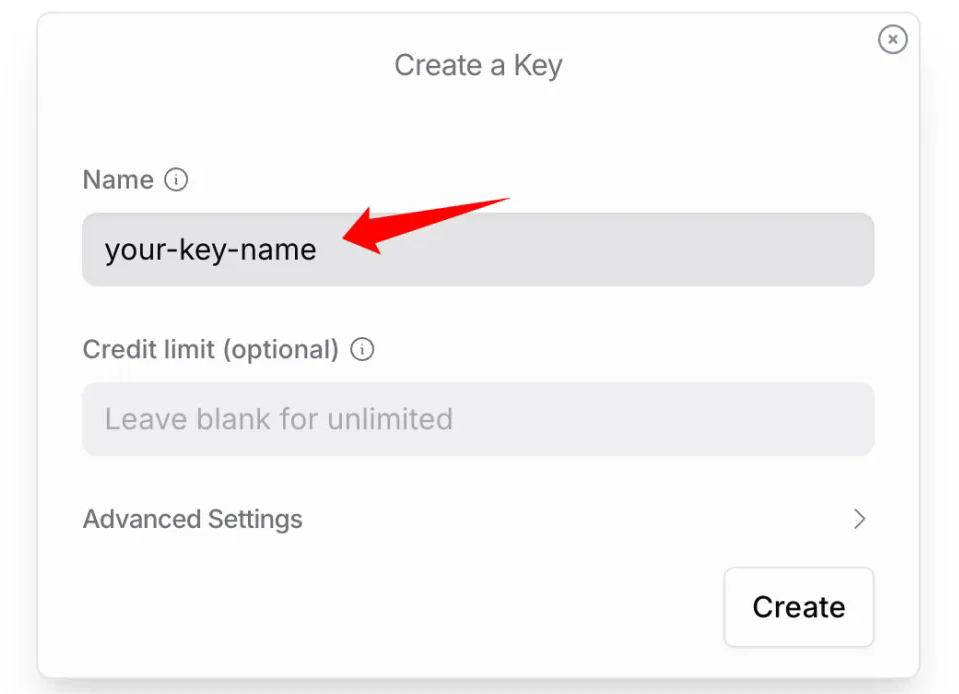Show the Credit limit info icon tooltip

362,350
